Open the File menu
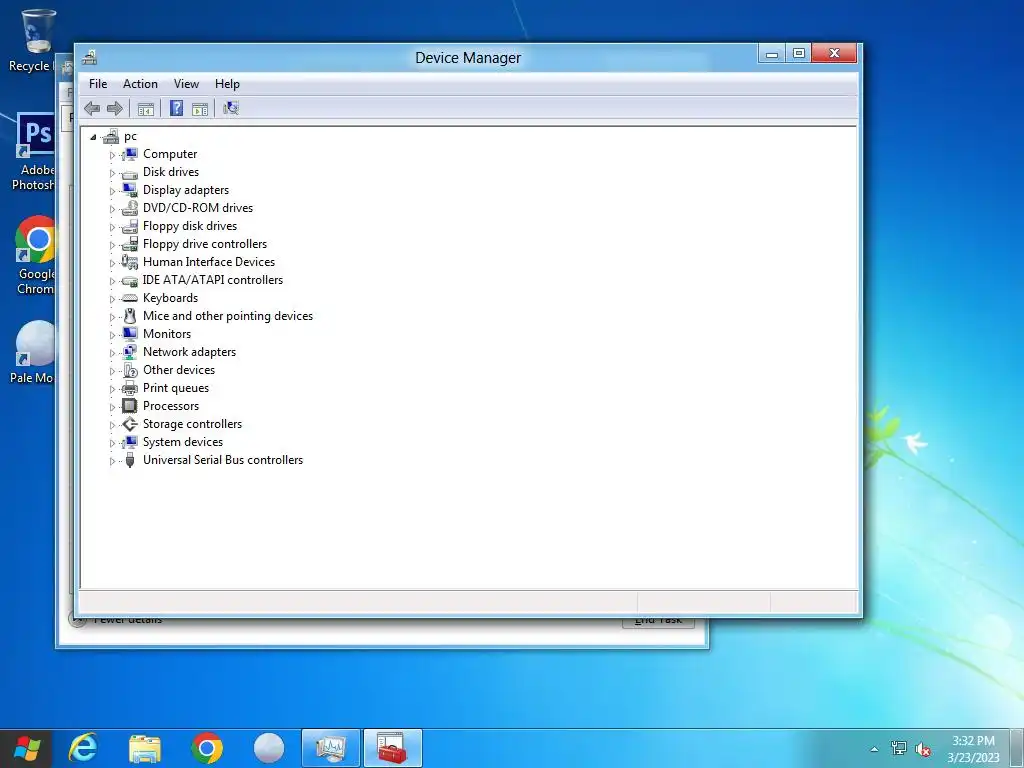The height and width of the screenshot is (768, 1024). click(x=98, y=84)
